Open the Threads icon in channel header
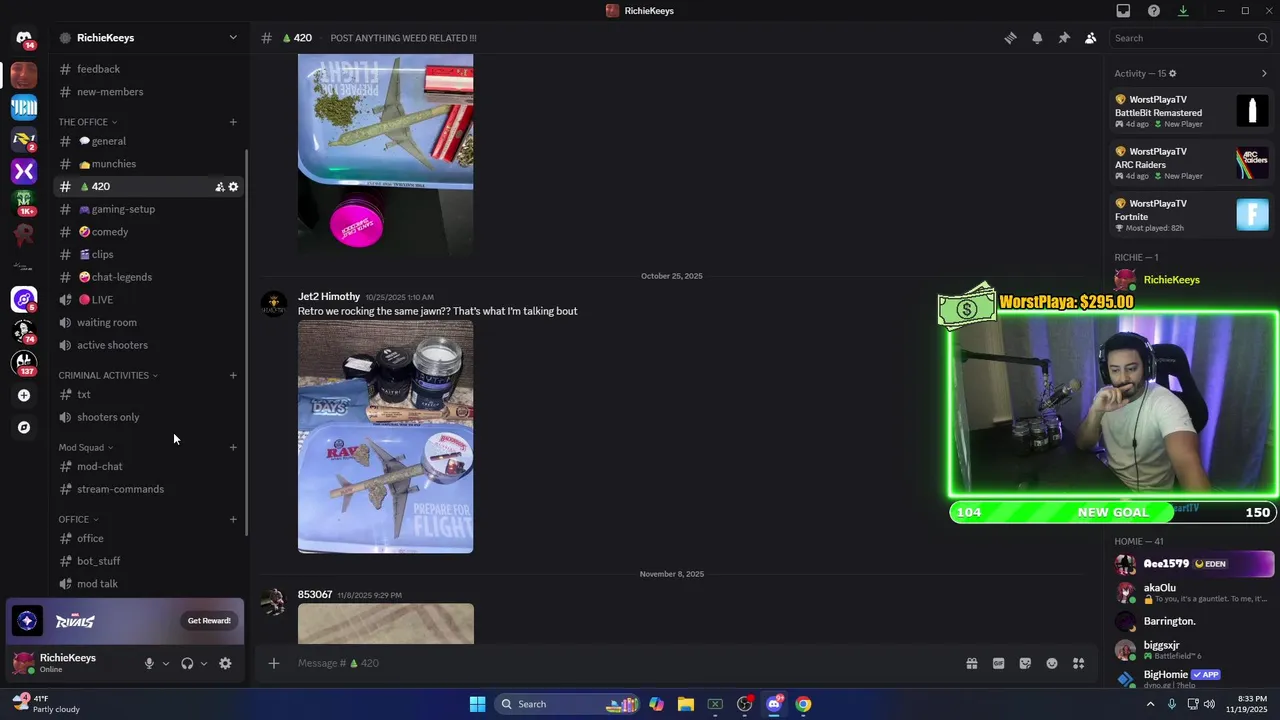 (x=1010, y=38)
